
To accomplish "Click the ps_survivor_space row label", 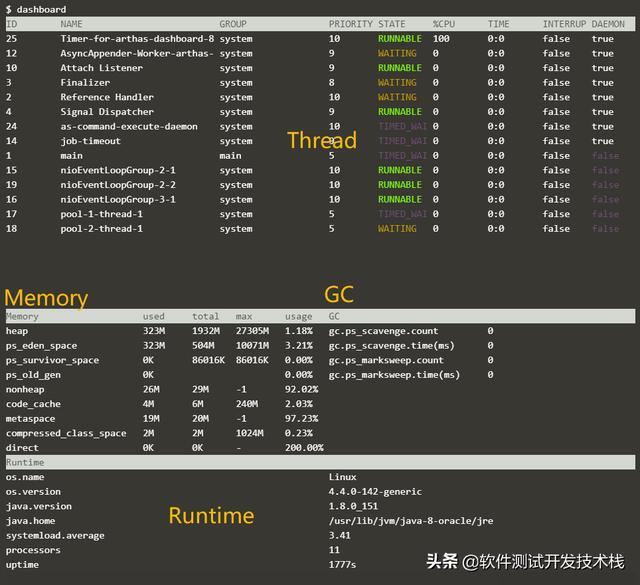I will click(x=52, y=360).
